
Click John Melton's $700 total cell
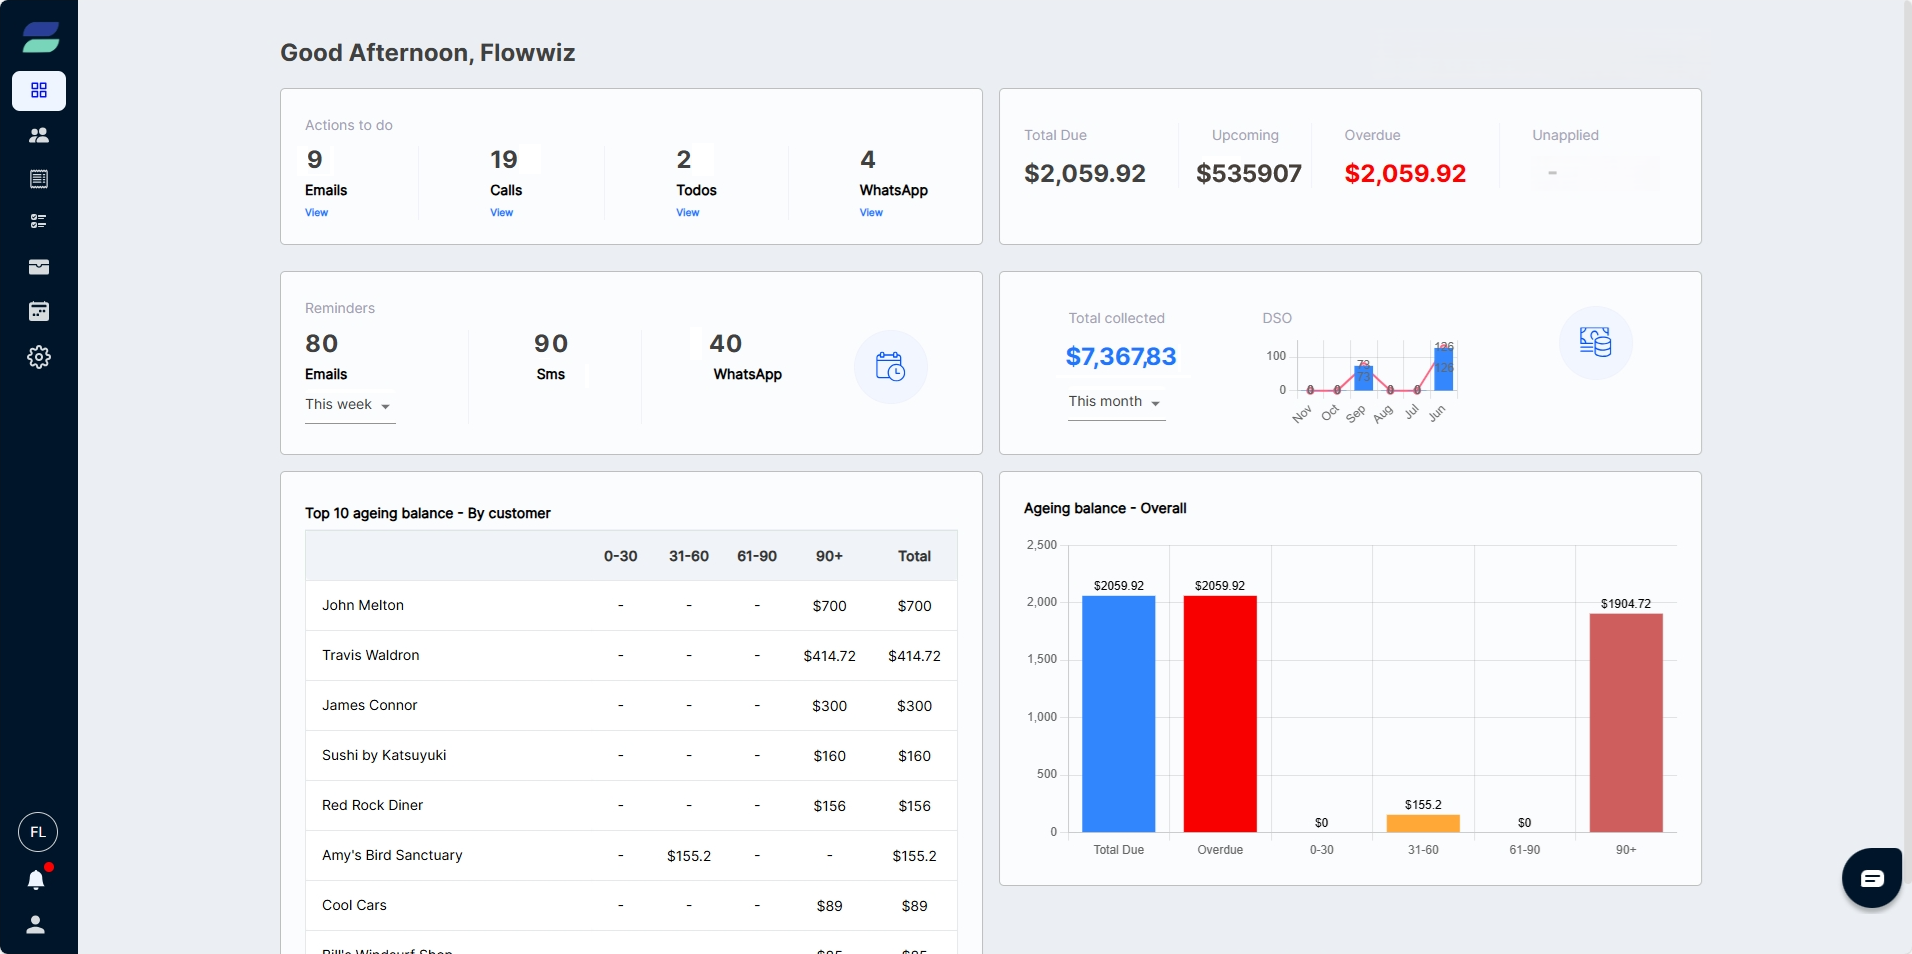[914, 606]
